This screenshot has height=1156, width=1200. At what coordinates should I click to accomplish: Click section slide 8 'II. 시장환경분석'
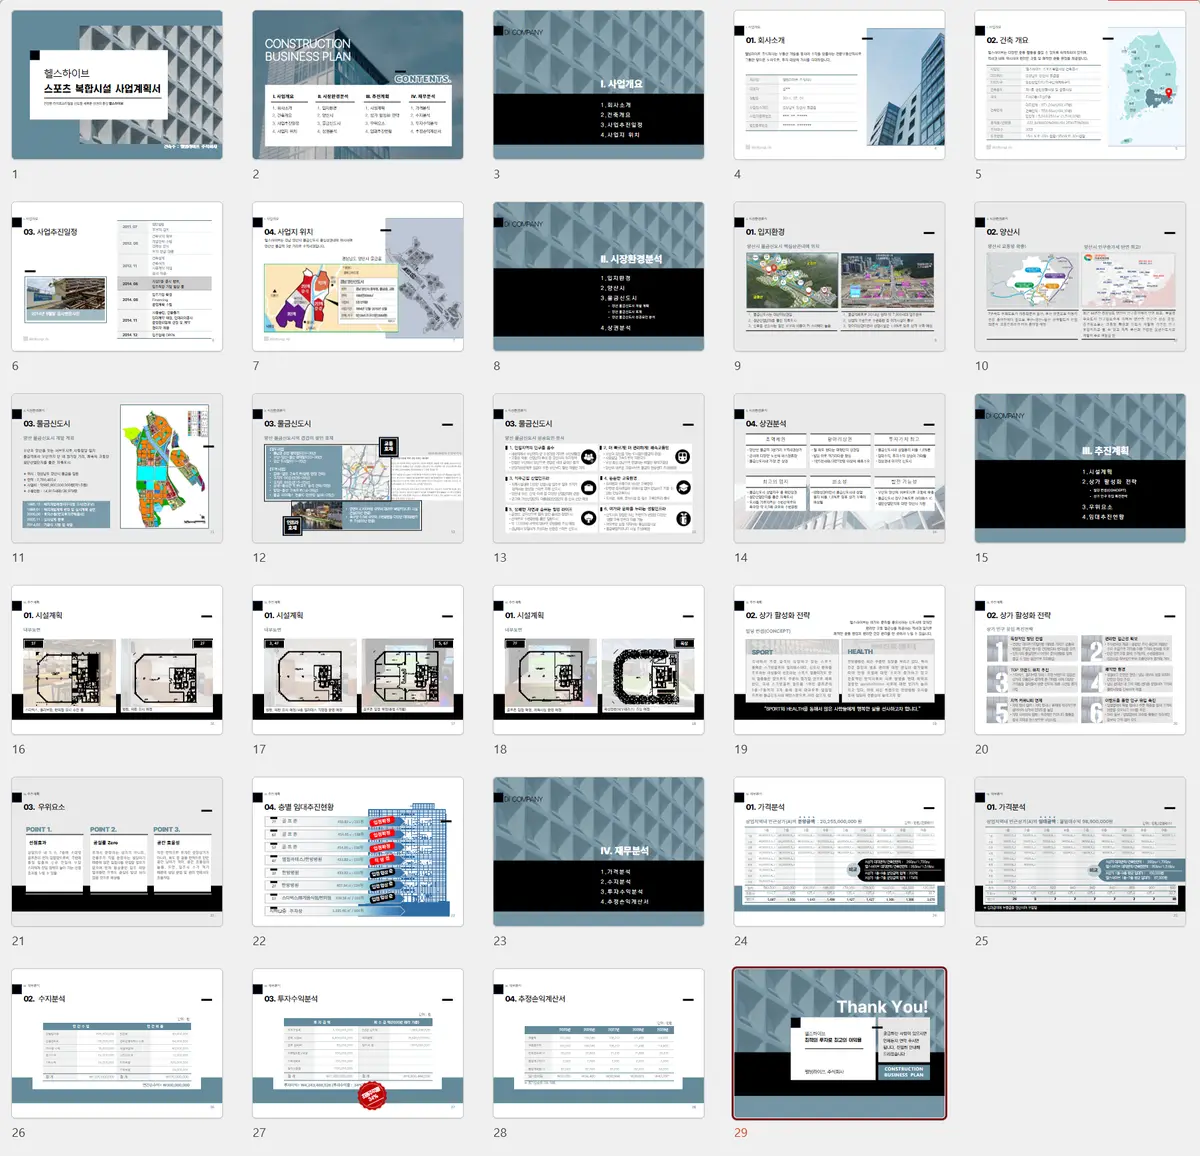coord(598,277)
